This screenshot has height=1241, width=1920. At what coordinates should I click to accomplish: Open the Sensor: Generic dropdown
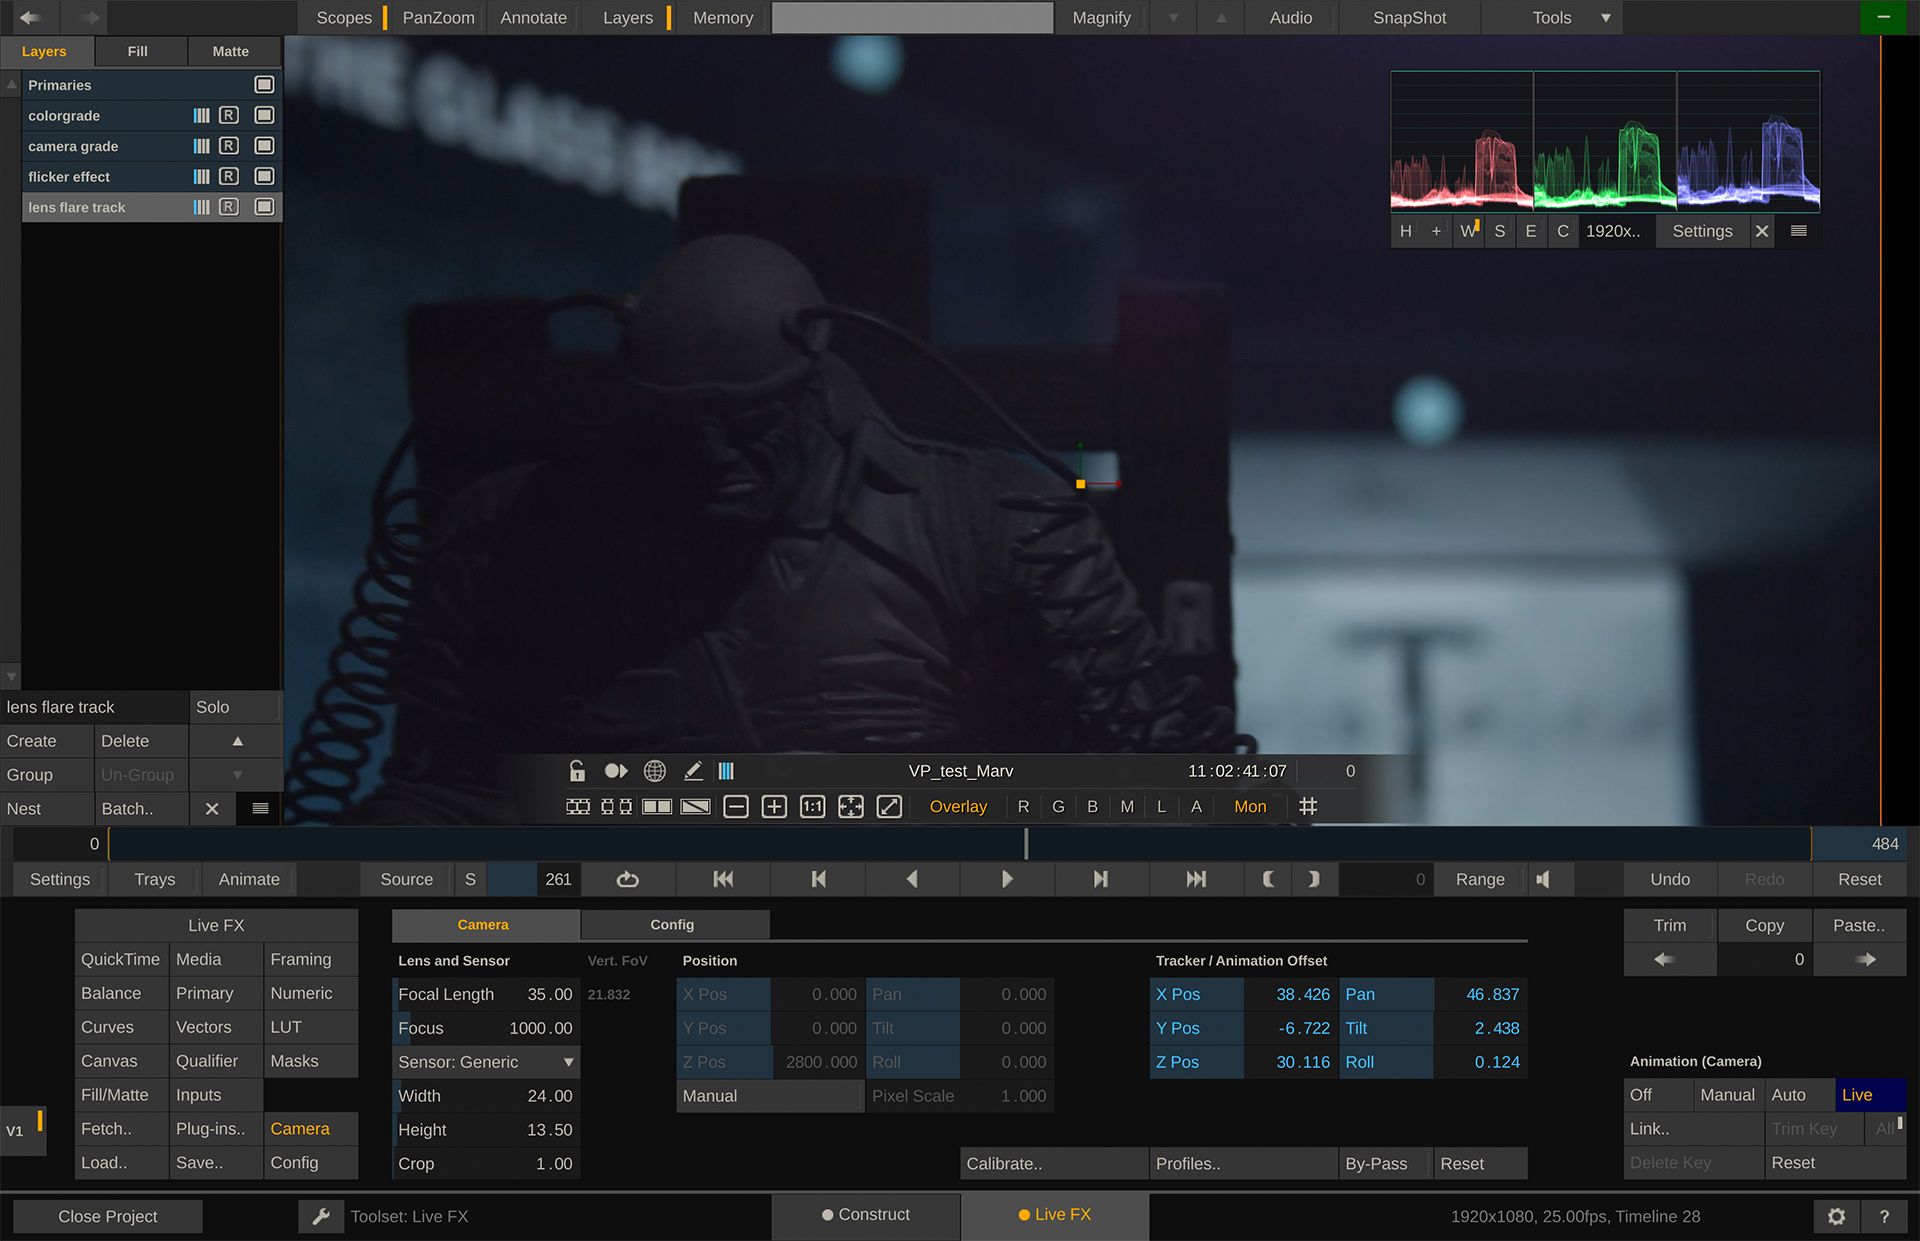coord(485,1062)
